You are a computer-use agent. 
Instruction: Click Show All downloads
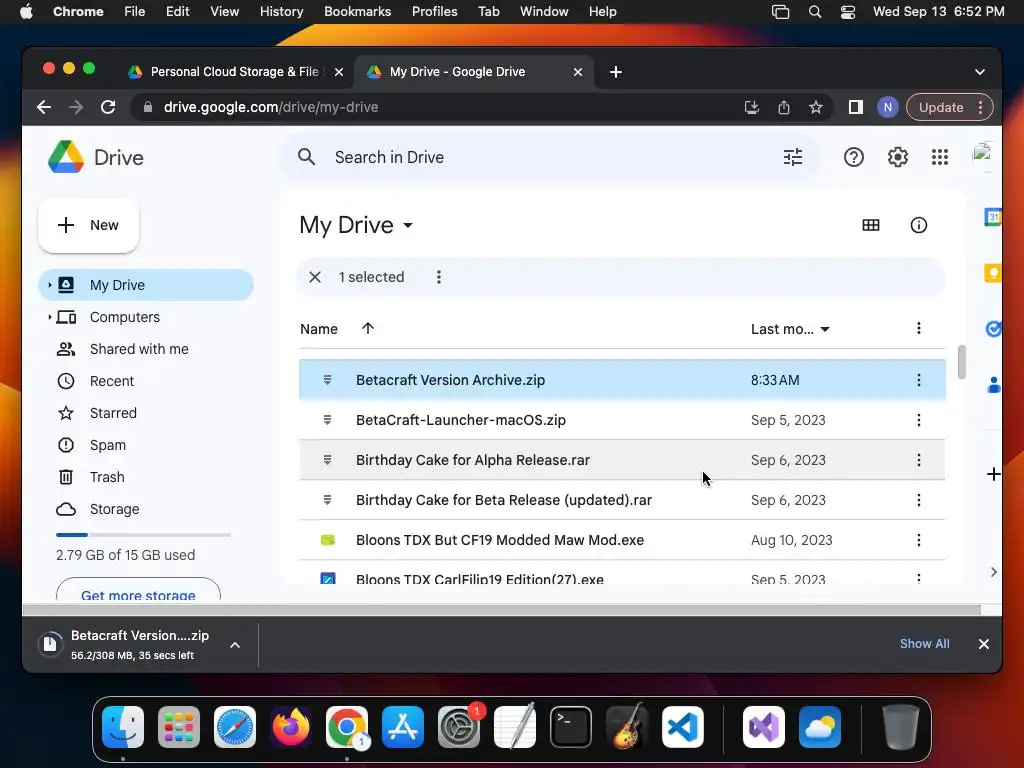click(924, 644)
